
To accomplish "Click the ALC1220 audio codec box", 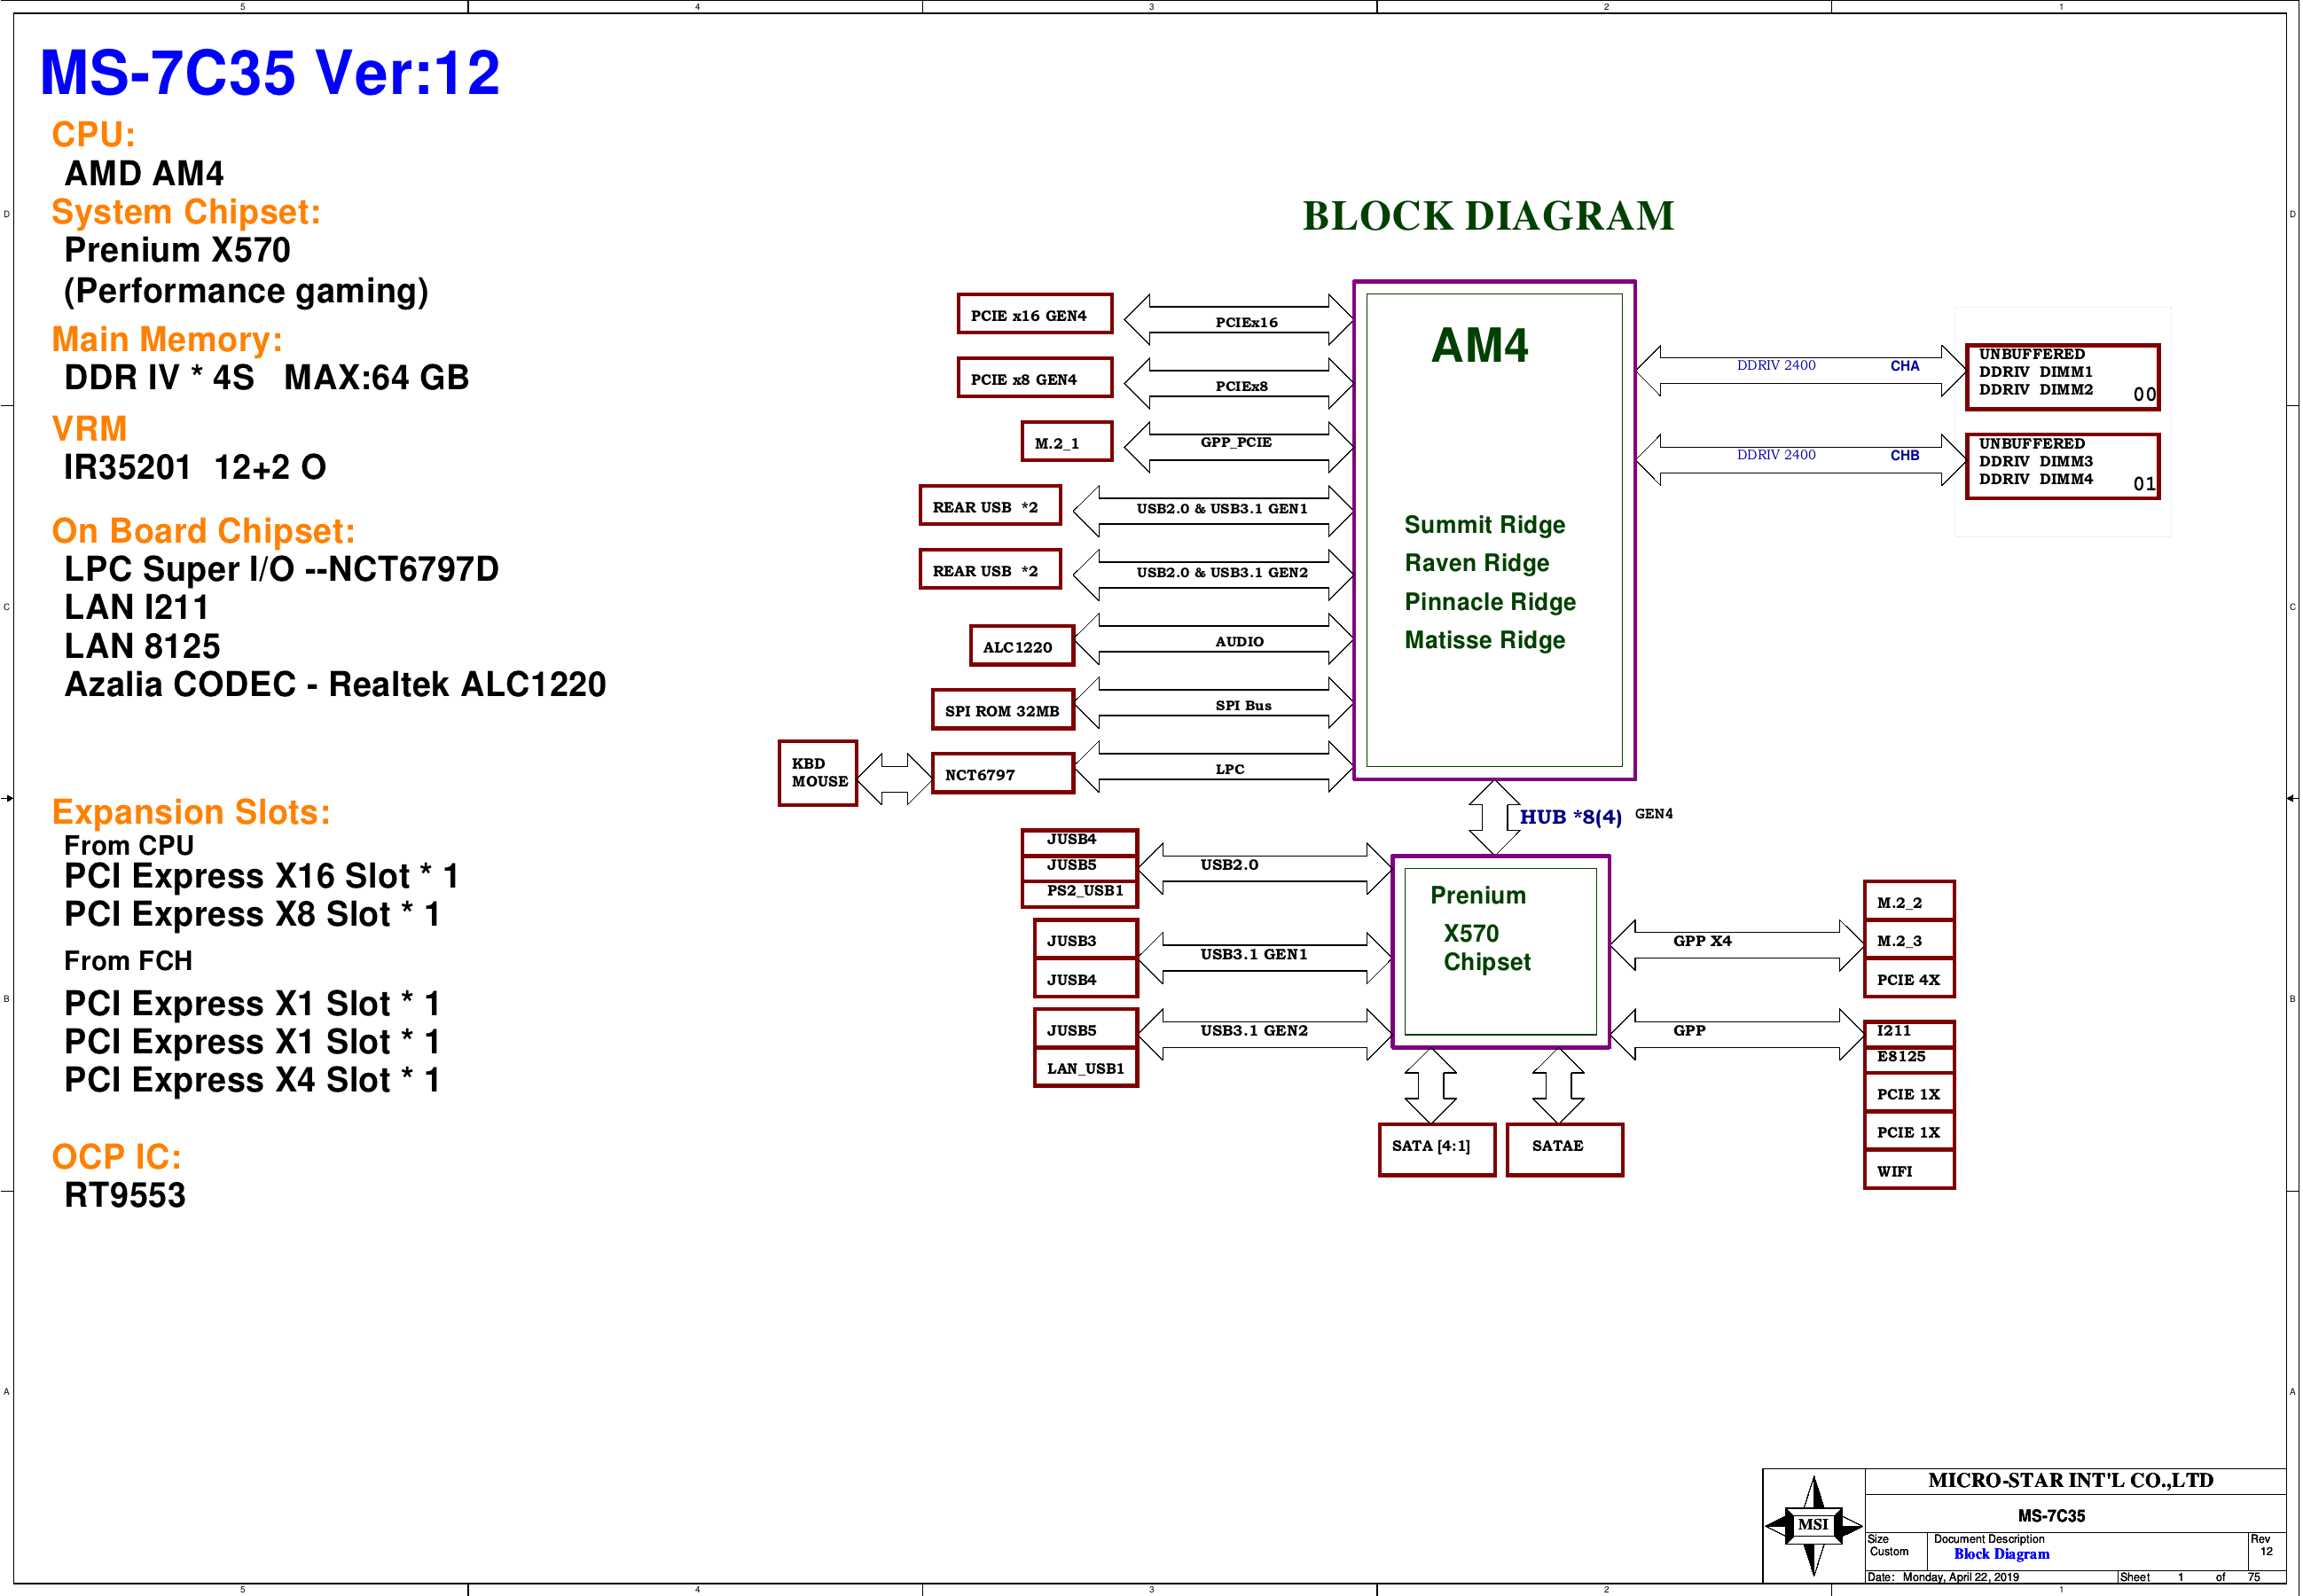I will click(x=1021, y=646).
